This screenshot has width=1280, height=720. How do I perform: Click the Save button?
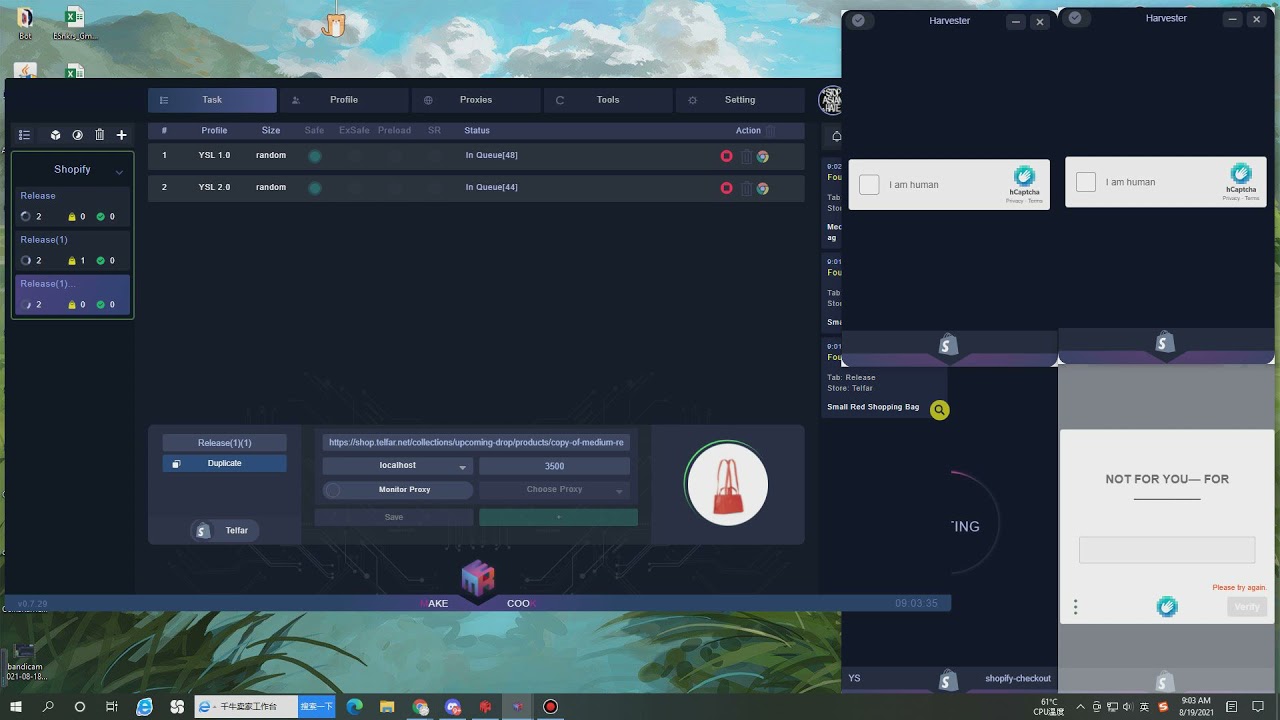click(394, 517)
